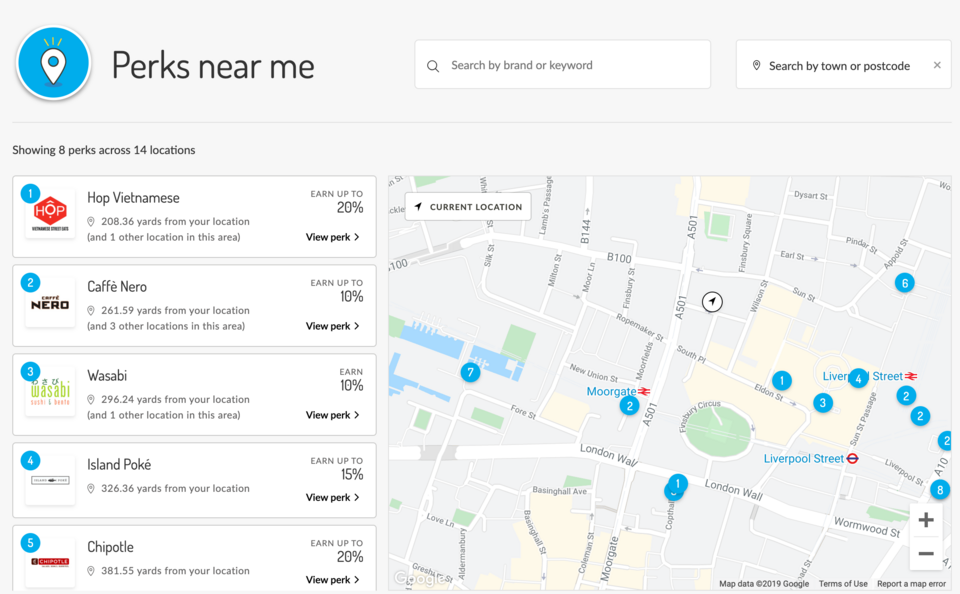Zoom in on the map
Viewport: 960px width, 594px height.
[926, 520]
